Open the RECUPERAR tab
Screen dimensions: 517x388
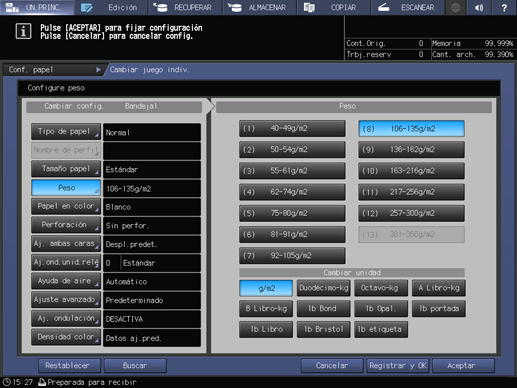[185, 7]
